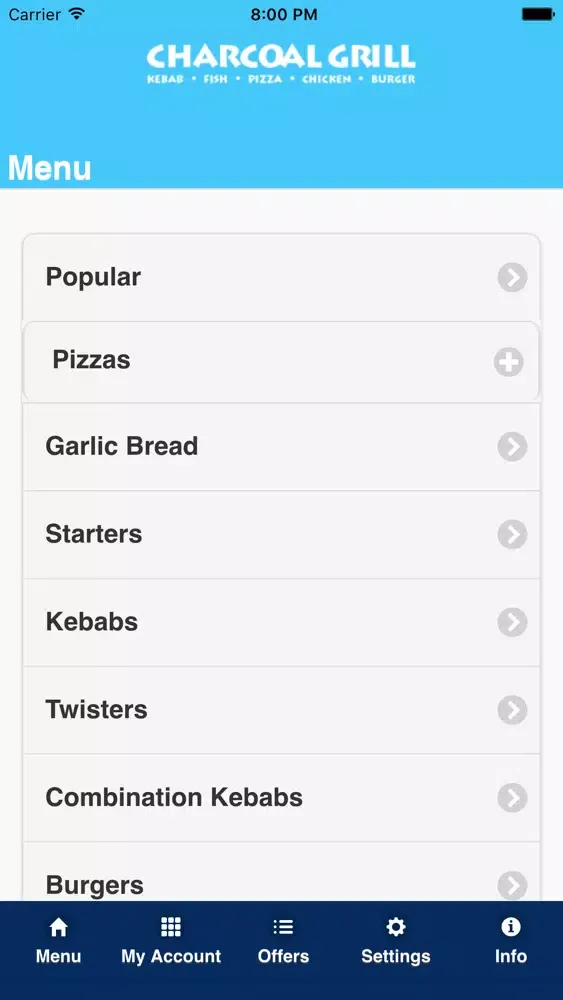Tap the Menu home icon
The image size is (563, 1000).
[58, 927]
